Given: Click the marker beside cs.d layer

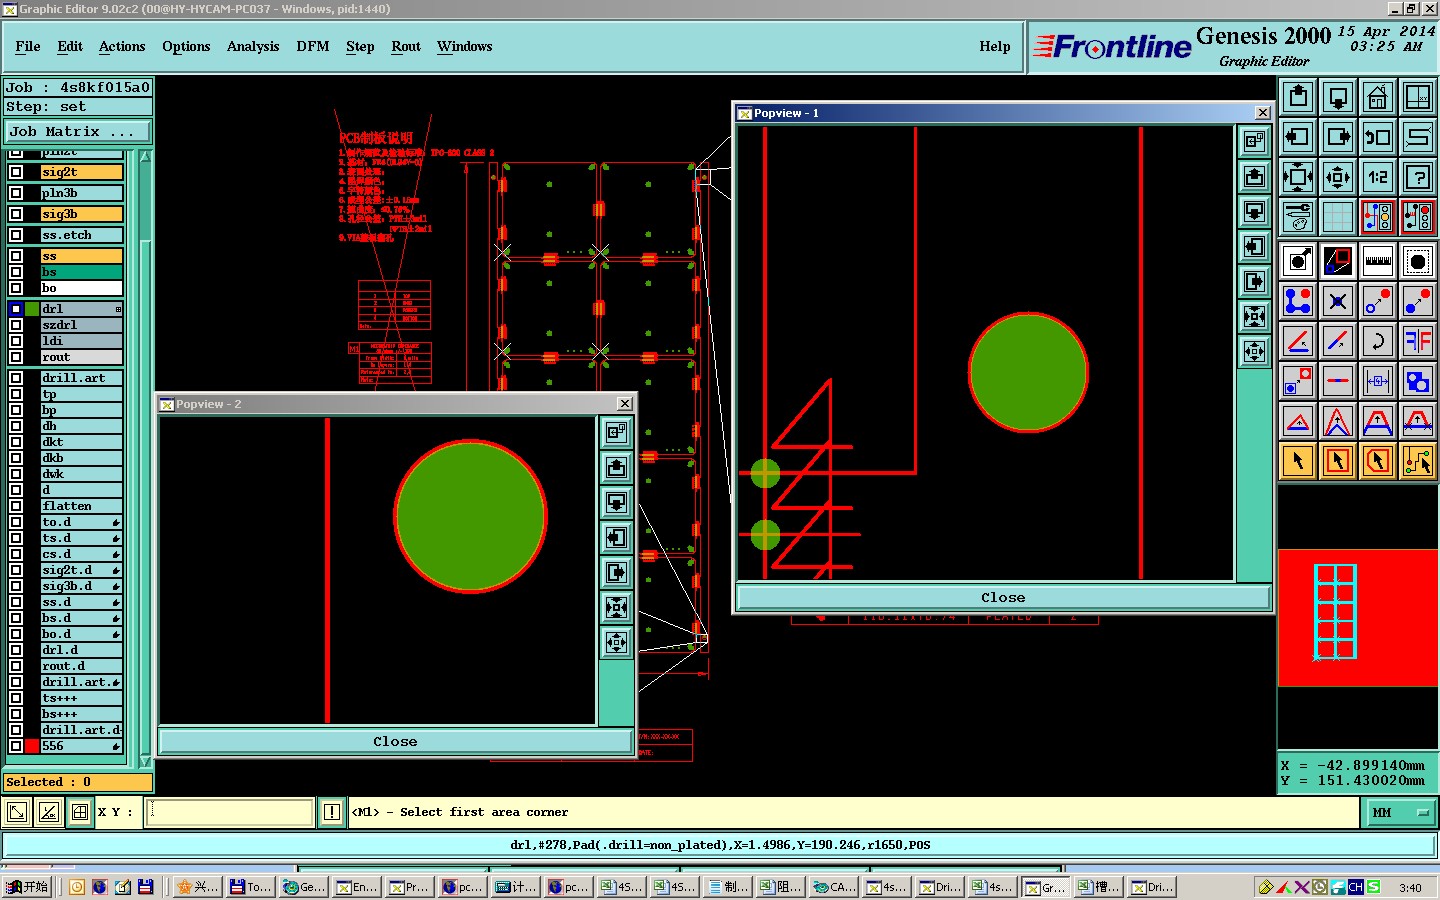Looking at the screenshot, I should point(116,554).
